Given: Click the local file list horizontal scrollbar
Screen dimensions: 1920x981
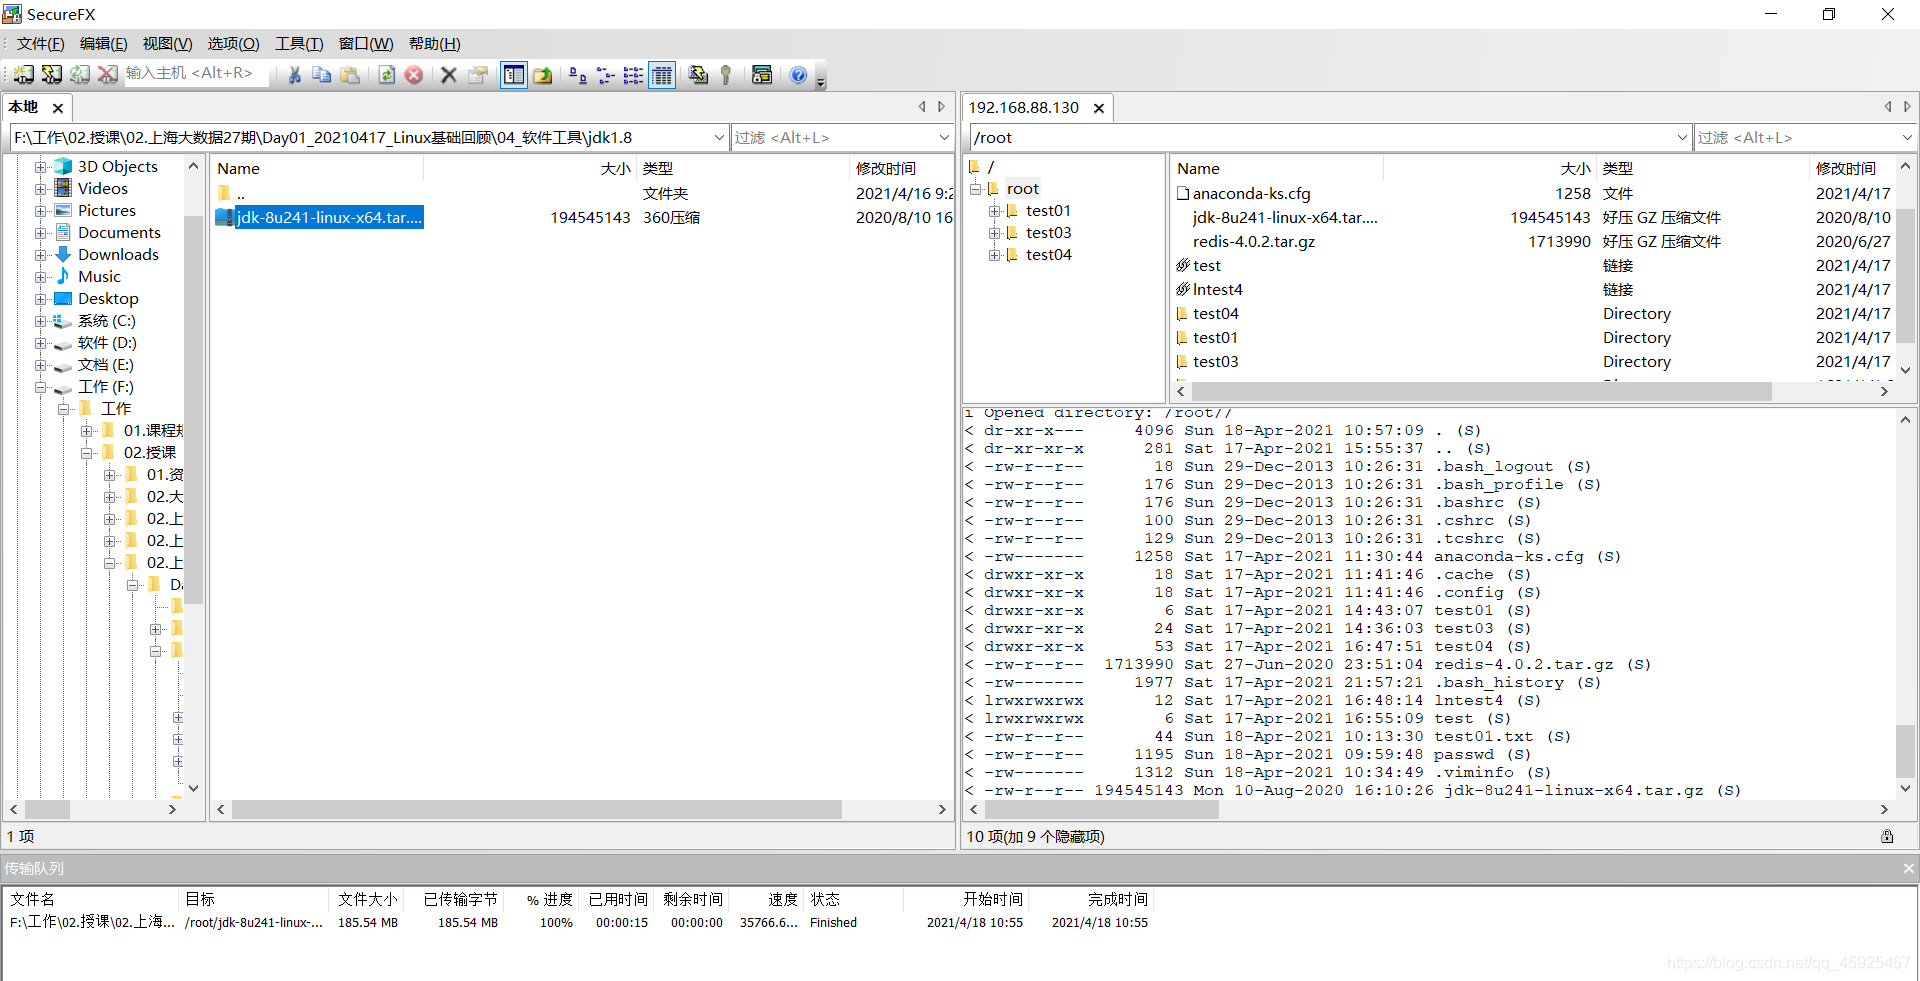Looking at the screenshot, I should 536,810.
